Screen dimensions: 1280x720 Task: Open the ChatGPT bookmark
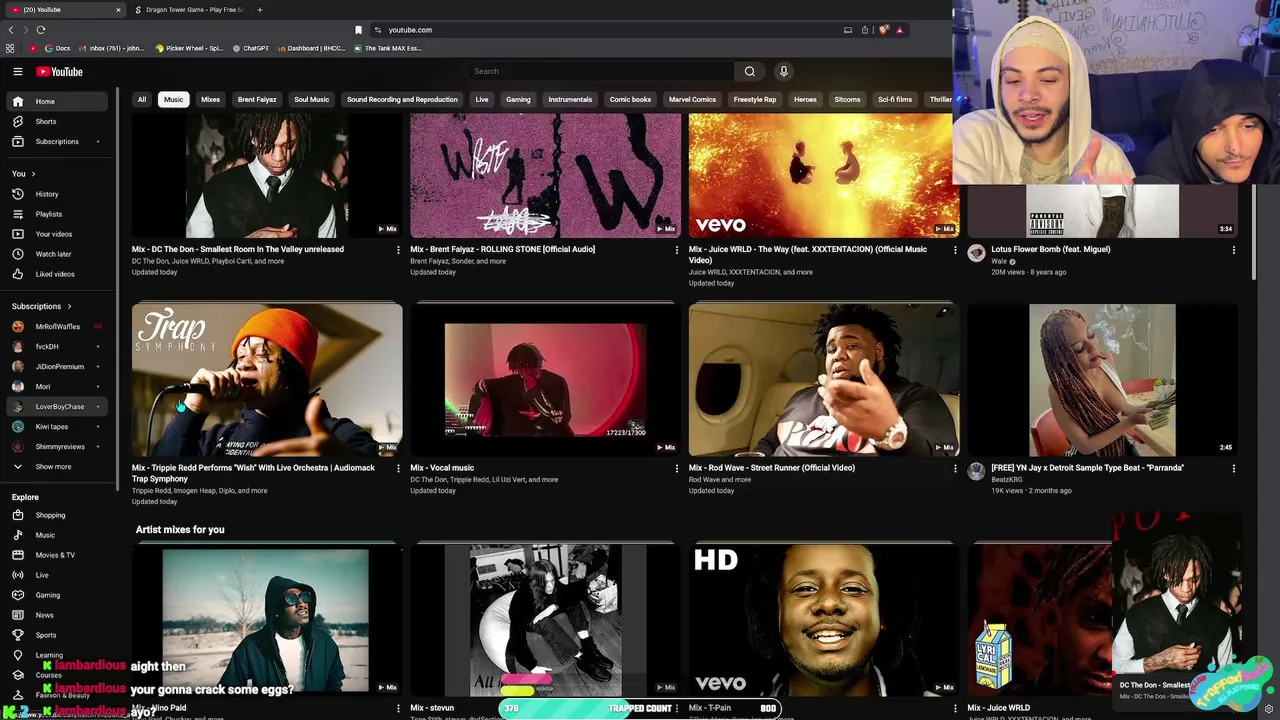251,48
